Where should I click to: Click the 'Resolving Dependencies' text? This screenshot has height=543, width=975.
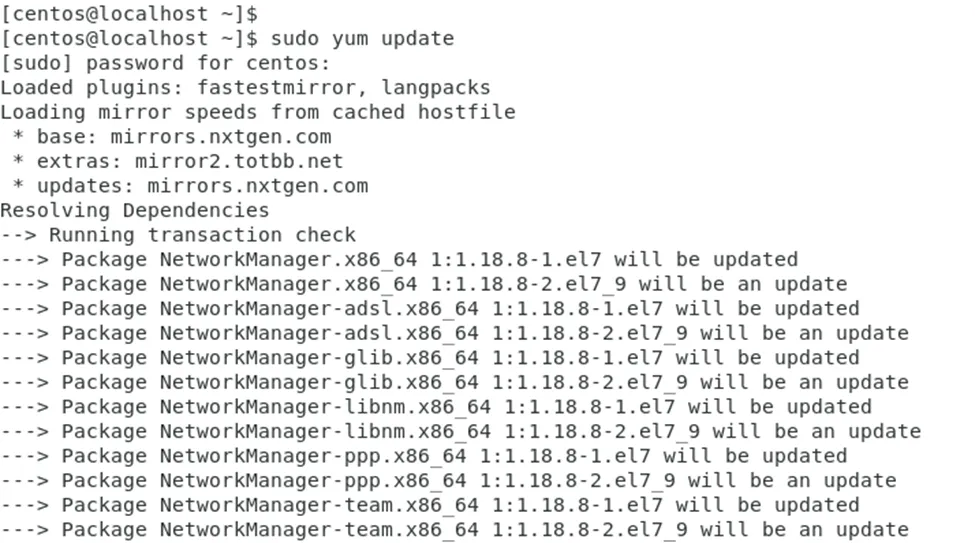pos(134,210)
